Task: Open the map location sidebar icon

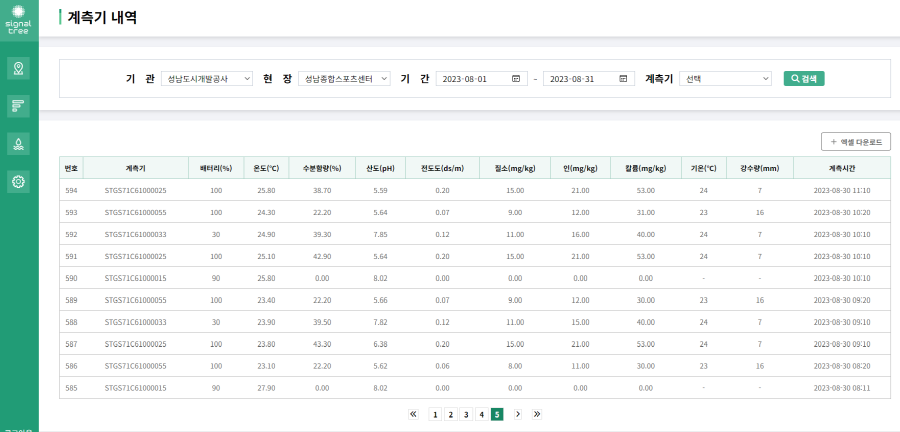Action: pyautogui.click(x=18, y=68)
